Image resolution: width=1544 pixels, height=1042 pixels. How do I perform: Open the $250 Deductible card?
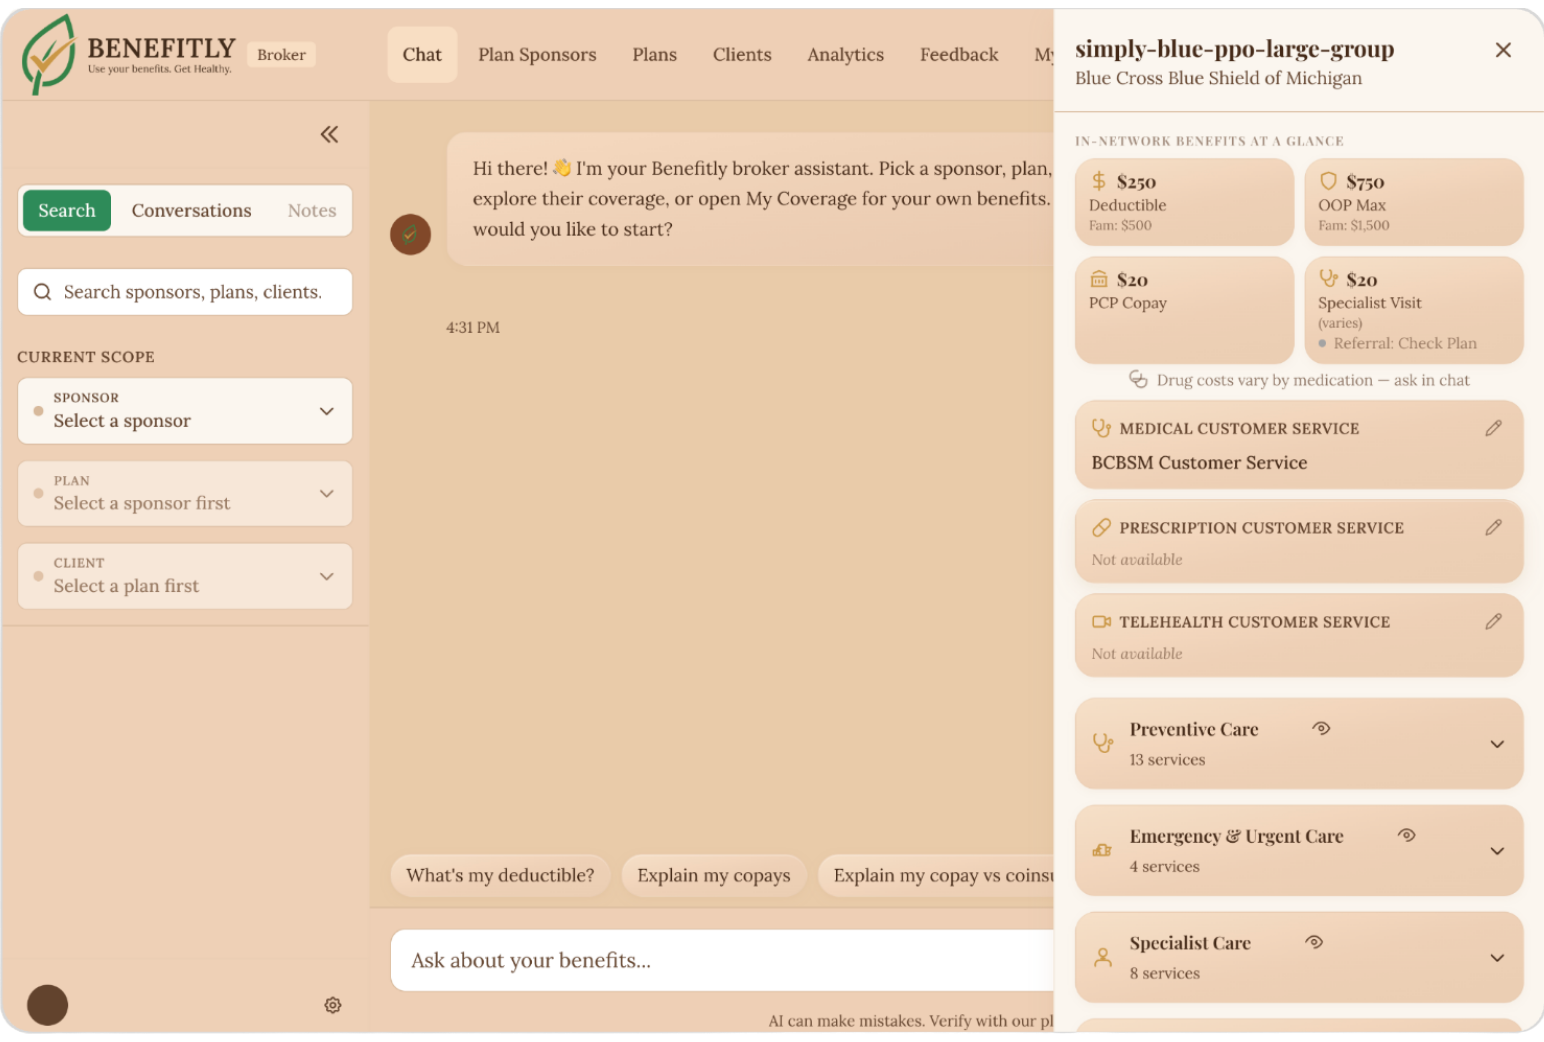pyautogui.click(x=1184, y=202)
